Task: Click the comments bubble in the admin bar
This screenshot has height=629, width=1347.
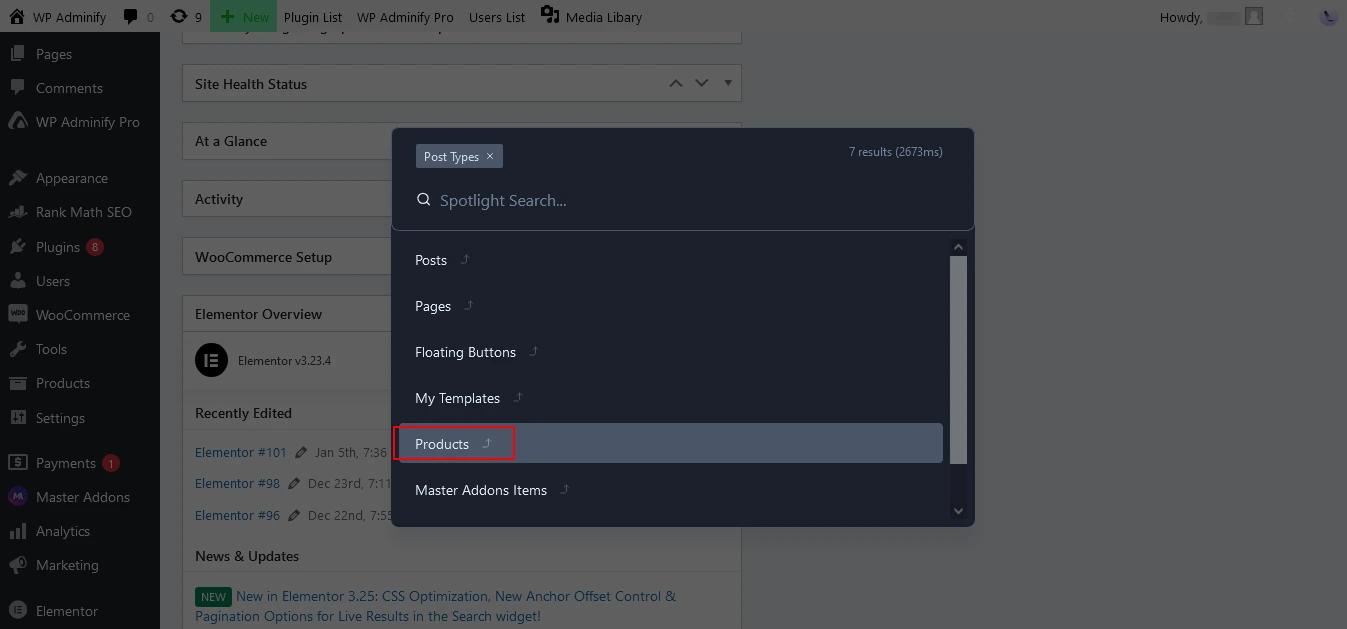Action: coord(130,16)
